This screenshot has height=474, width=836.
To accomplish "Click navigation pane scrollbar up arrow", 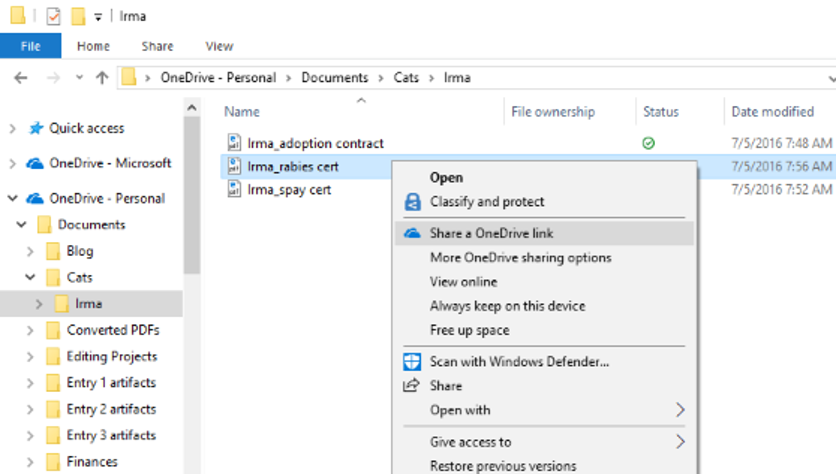I will pyautogui.click(x=192, y=108).
